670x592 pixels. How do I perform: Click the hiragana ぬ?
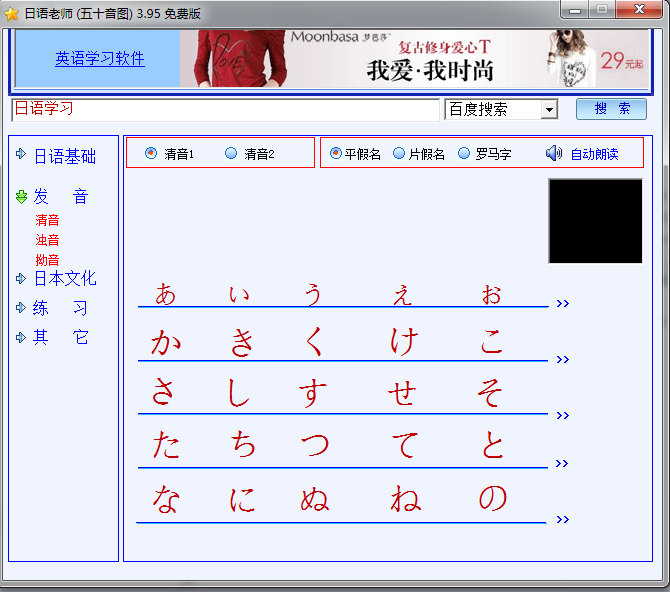pyautogui.click(x=315, y=499)
